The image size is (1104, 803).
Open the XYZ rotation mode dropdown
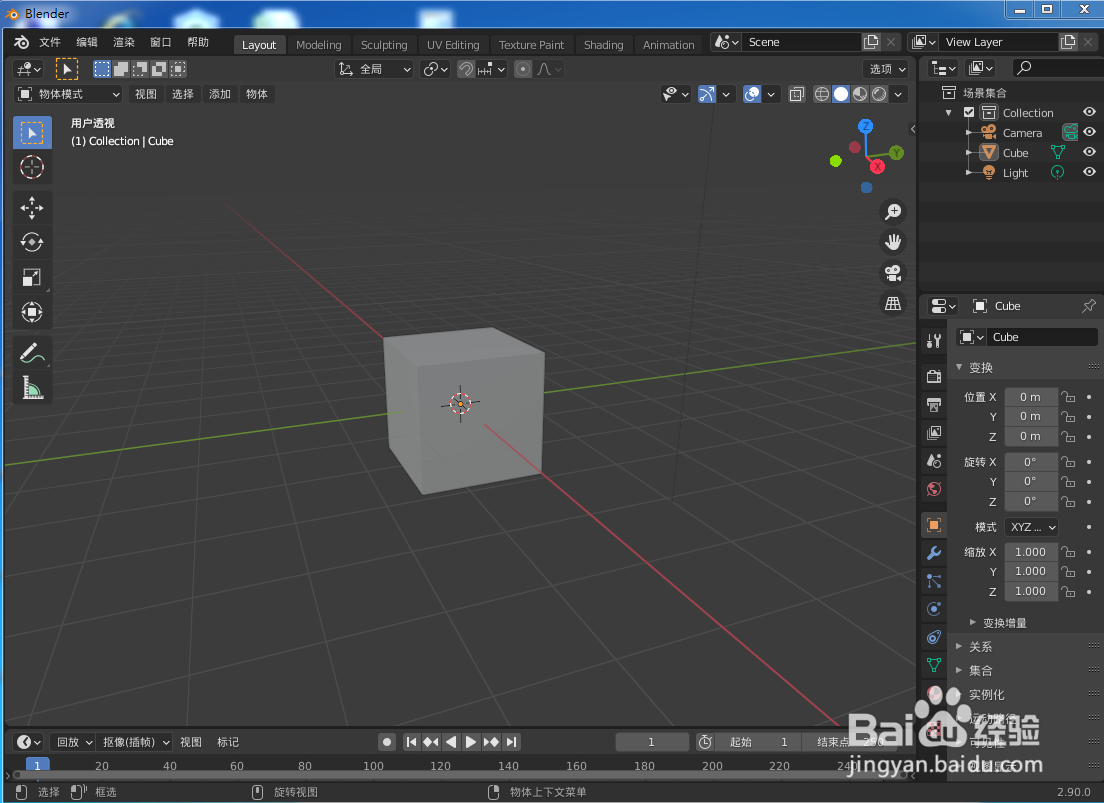(1031, 526)
